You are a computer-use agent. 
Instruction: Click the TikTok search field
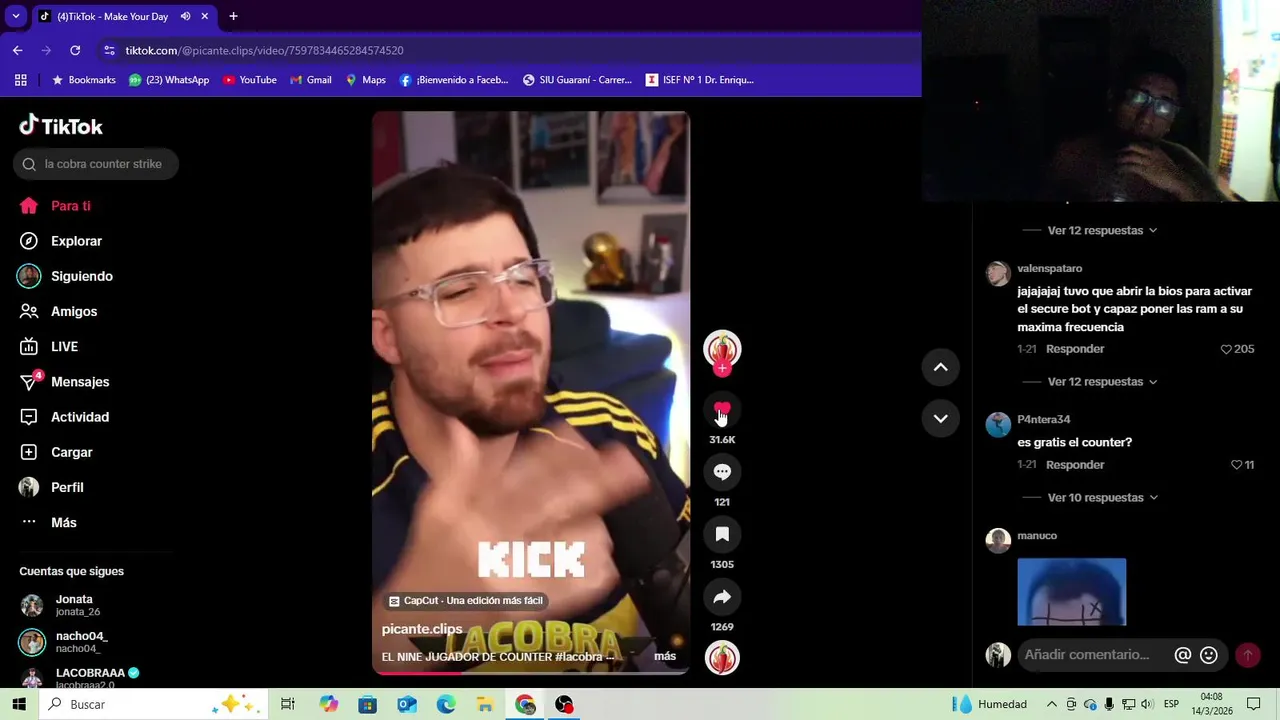(x=96, y=164)
